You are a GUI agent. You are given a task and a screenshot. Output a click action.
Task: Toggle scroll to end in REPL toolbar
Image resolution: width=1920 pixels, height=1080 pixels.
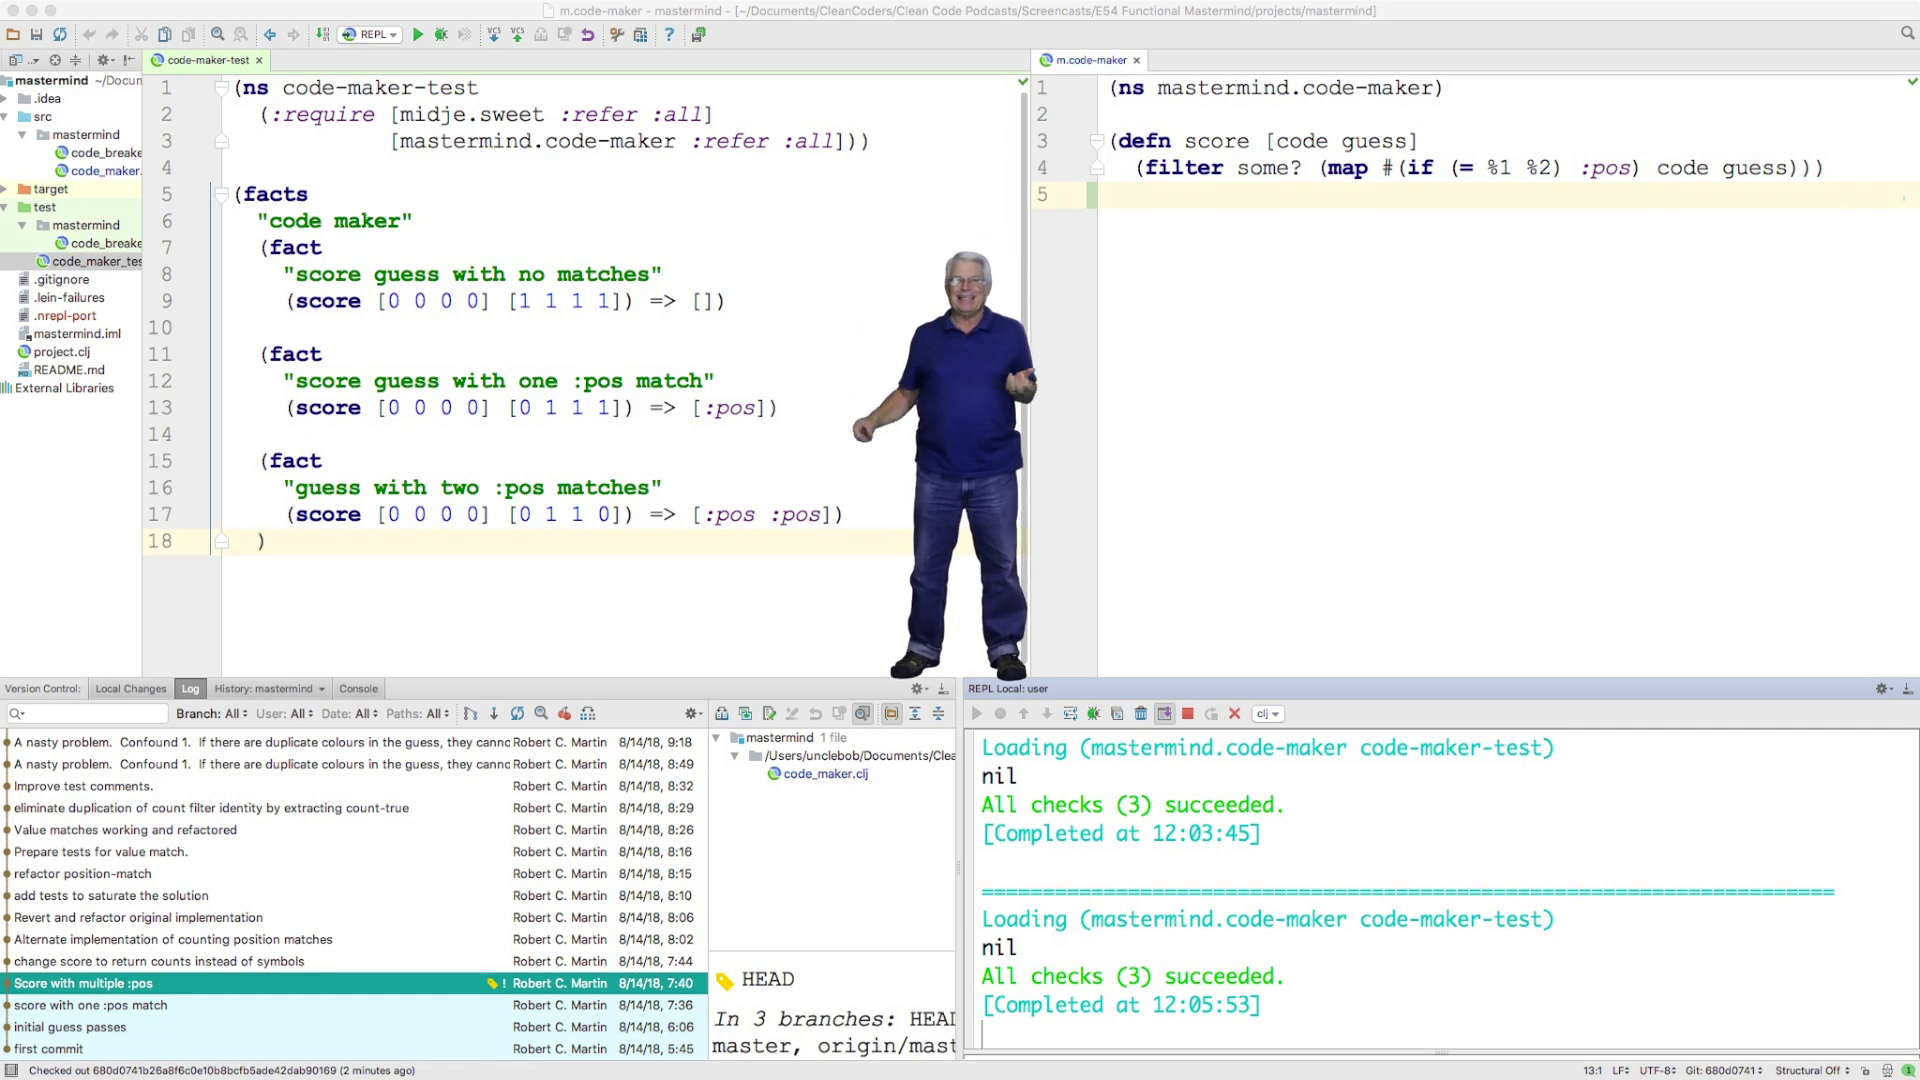(x=1164, y=714)
